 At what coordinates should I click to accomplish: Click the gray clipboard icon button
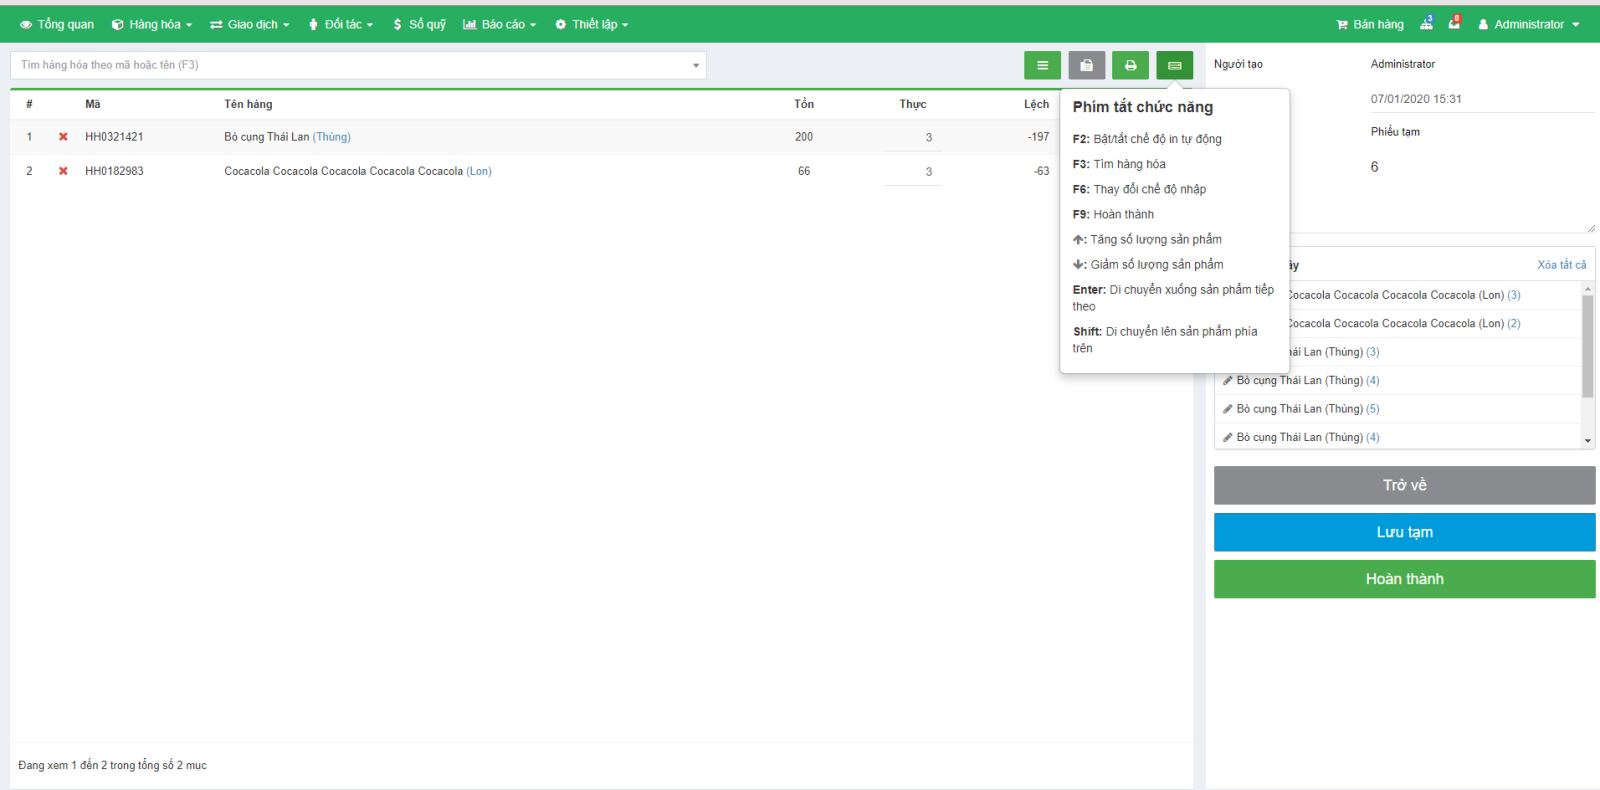pos(1086,66)
